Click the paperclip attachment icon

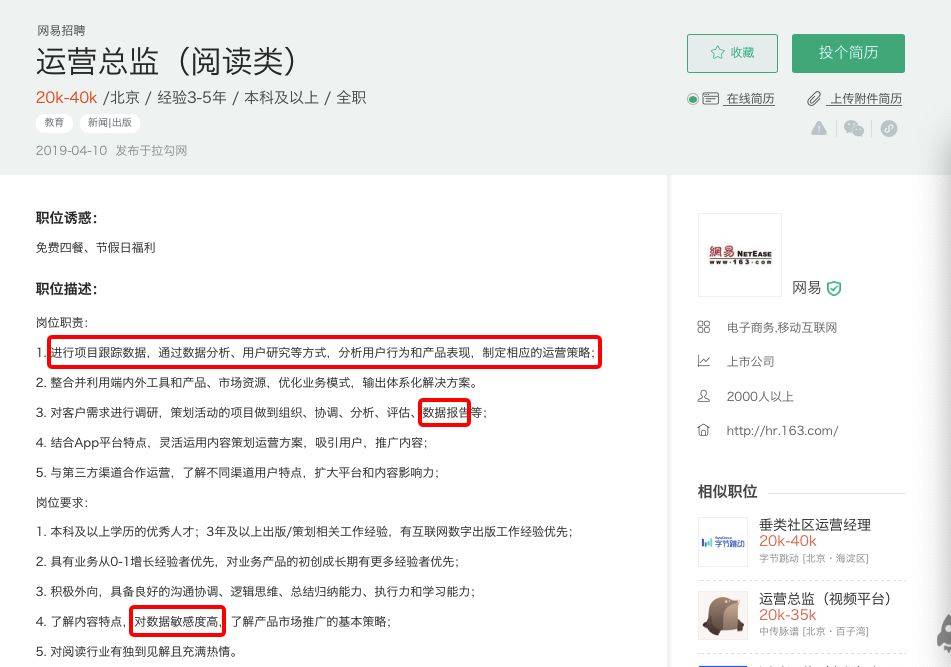(x=815, y=99)
